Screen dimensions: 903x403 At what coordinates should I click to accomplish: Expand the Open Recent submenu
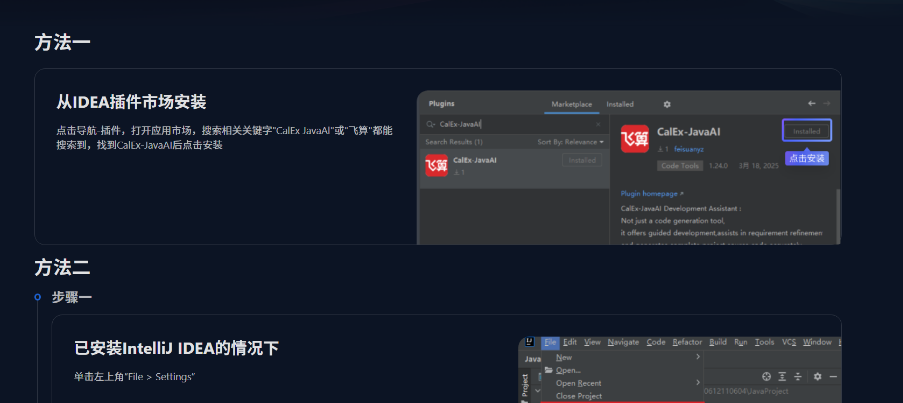(x=698, y=383)
